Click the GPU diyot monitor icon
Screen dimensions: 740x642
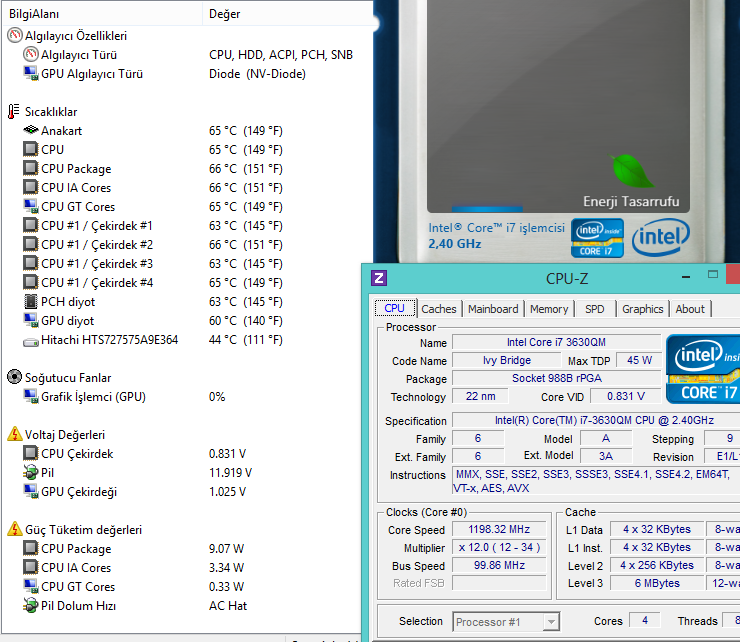click(31, 320)
